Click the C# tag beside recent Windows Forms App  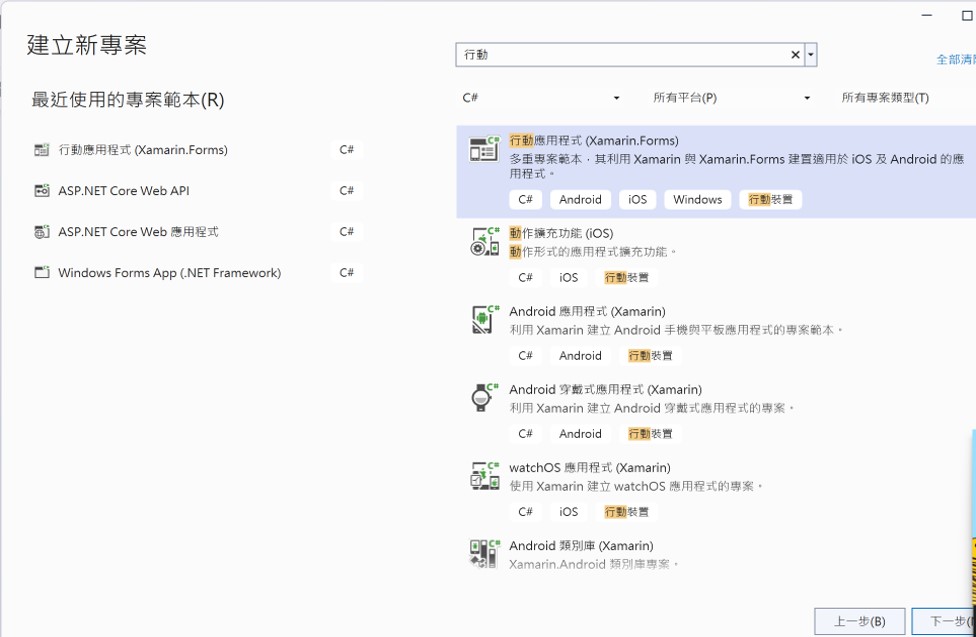click(x=346, y=273)
